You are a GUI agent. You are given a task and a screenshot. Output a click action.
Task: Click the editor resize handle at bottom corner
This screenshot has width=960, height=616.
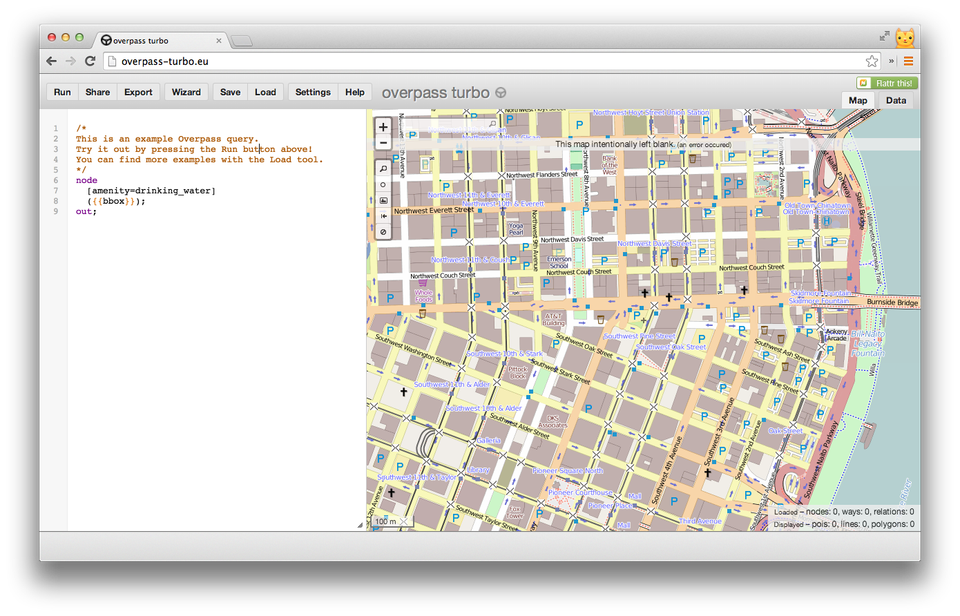click(x=361, y=525)
